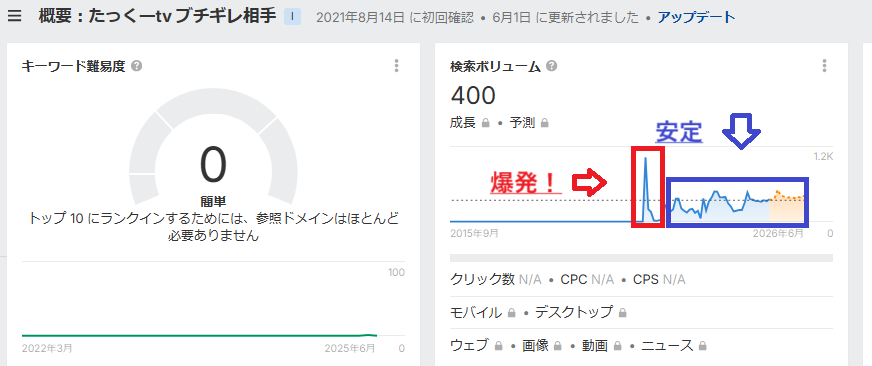Open the キーワード難易度 card options menu

click(396, 66)
